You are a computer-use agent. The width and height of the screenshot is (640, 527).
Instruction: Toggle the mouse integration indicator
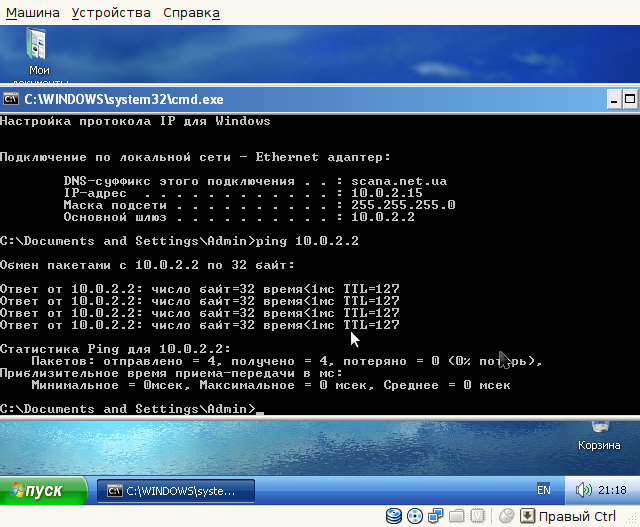coord(507,516)
